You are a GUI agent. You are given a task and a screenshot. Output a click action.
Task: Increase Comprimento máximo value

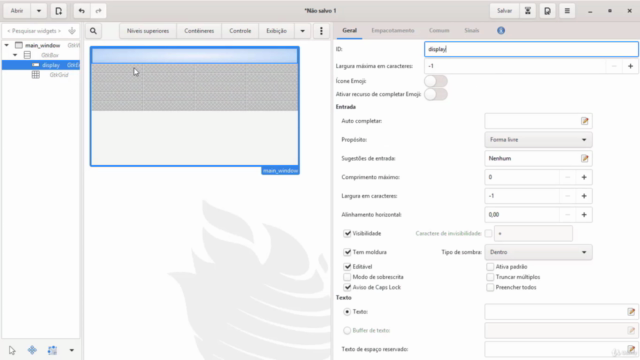[x=584, y=177]
